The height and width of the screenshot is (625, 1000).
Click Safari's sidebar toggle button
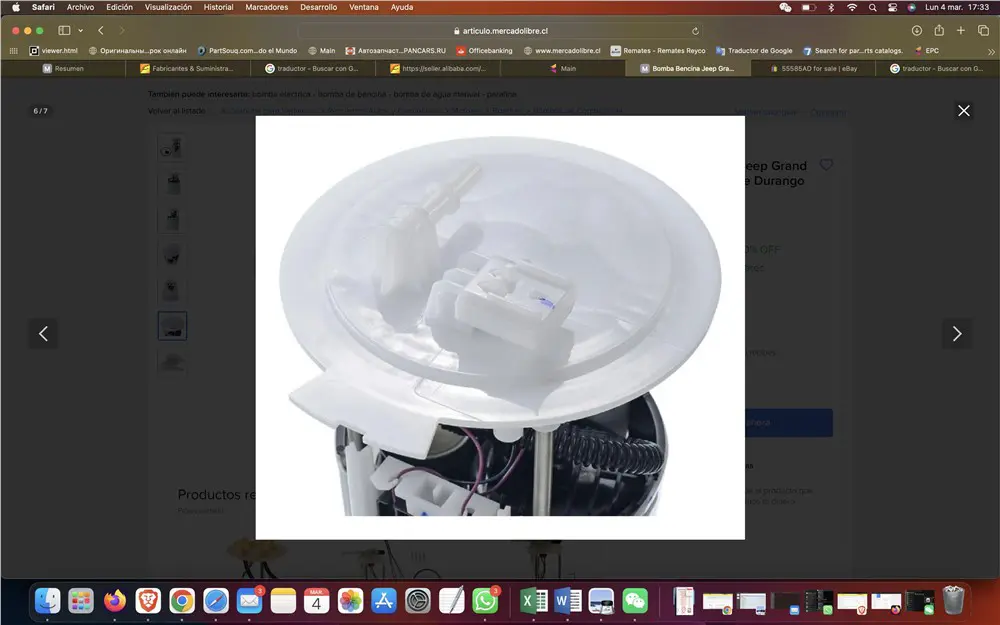pyautogui.click(x=65, y=31)
